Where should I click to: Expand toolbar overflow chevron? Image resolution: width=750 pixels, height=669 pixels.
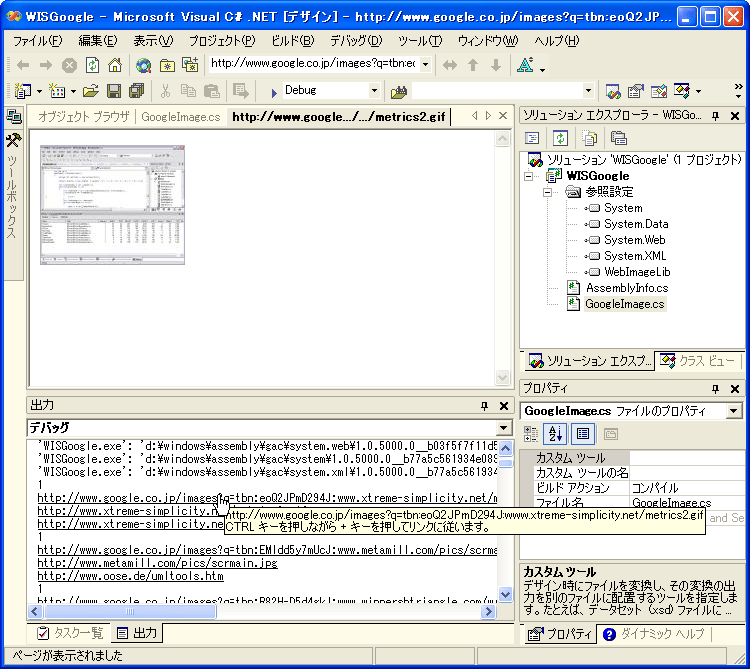point(739,90)
